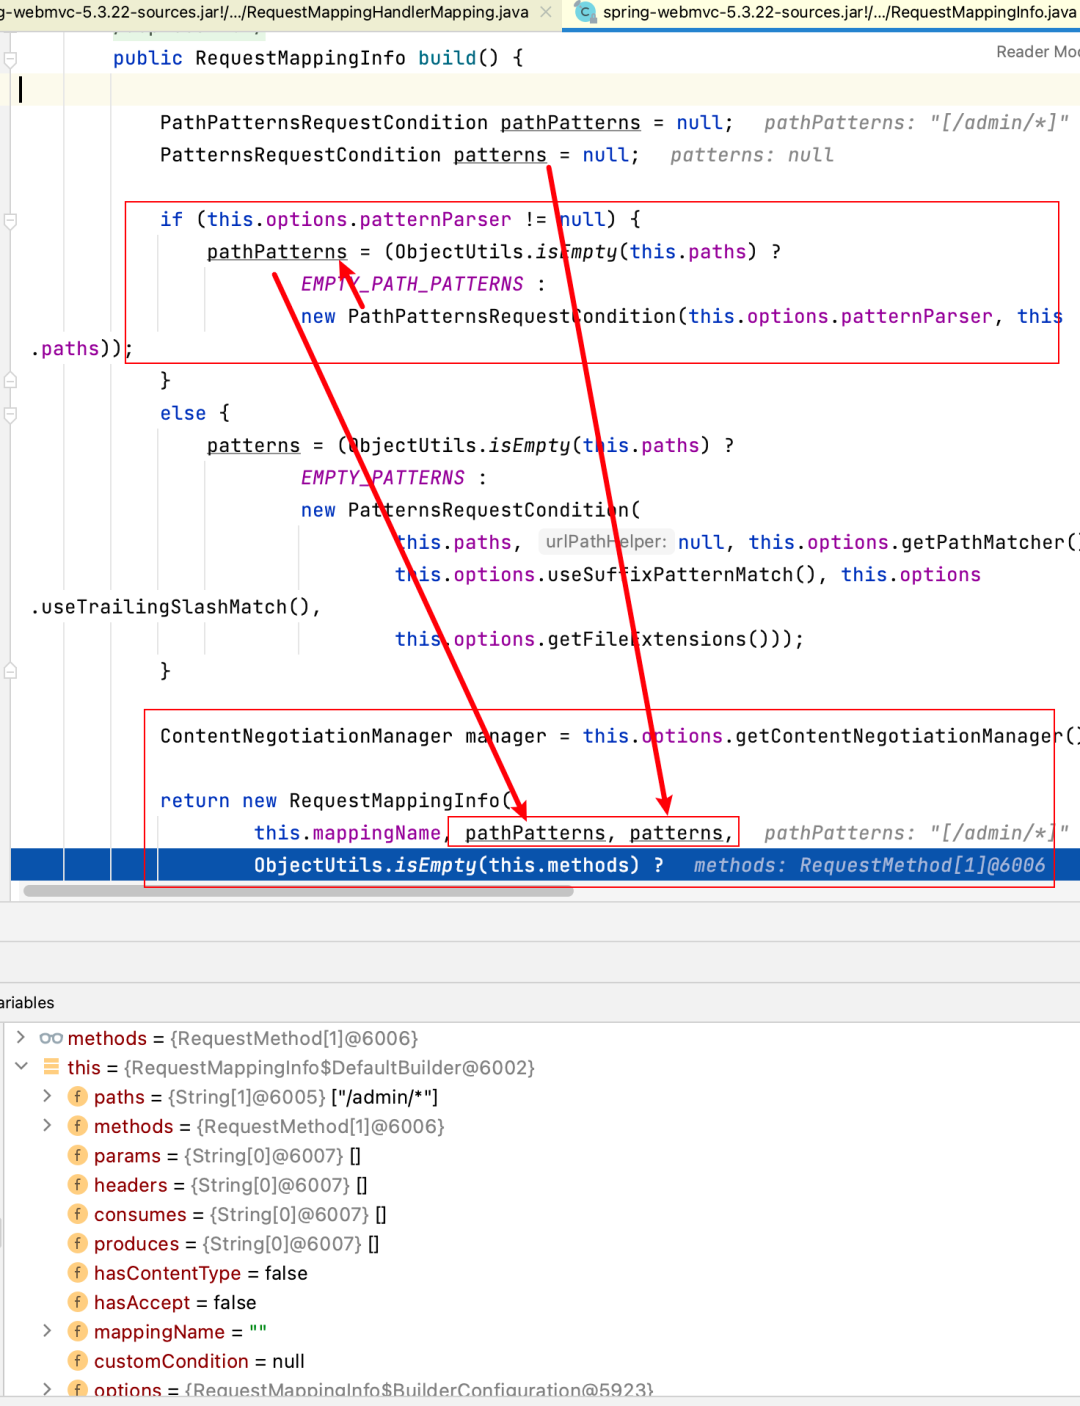The height and width of the screenshot is (1406, 1080).
Task: Collapse the 'this' DefaultBuilder node
Action: coord(21,1067)
